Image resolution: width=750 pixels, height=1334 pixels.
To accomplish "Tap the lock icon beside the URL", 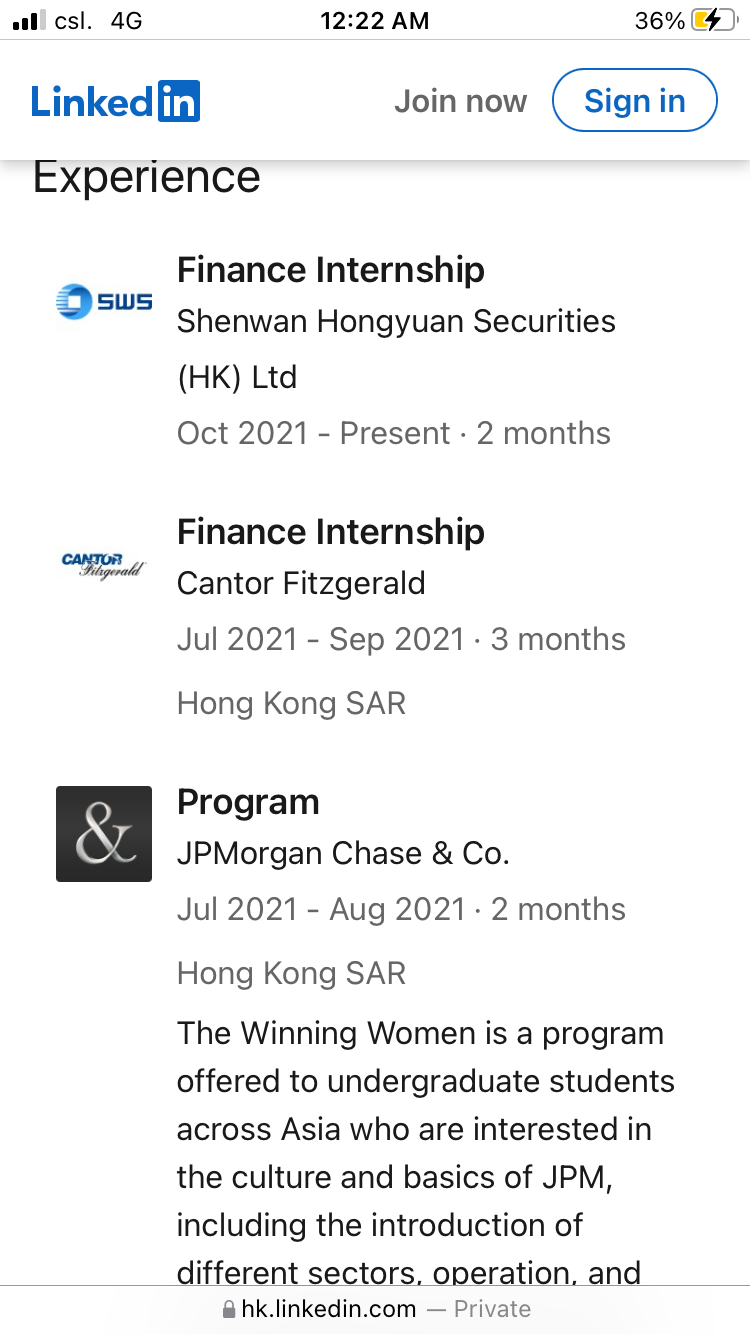I will (x=229, y=1309).
